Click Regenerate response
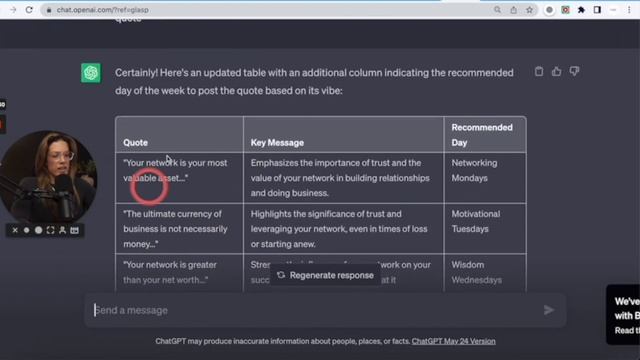The width and height of the screenshot is (640, 360). [x=325, y=275]
